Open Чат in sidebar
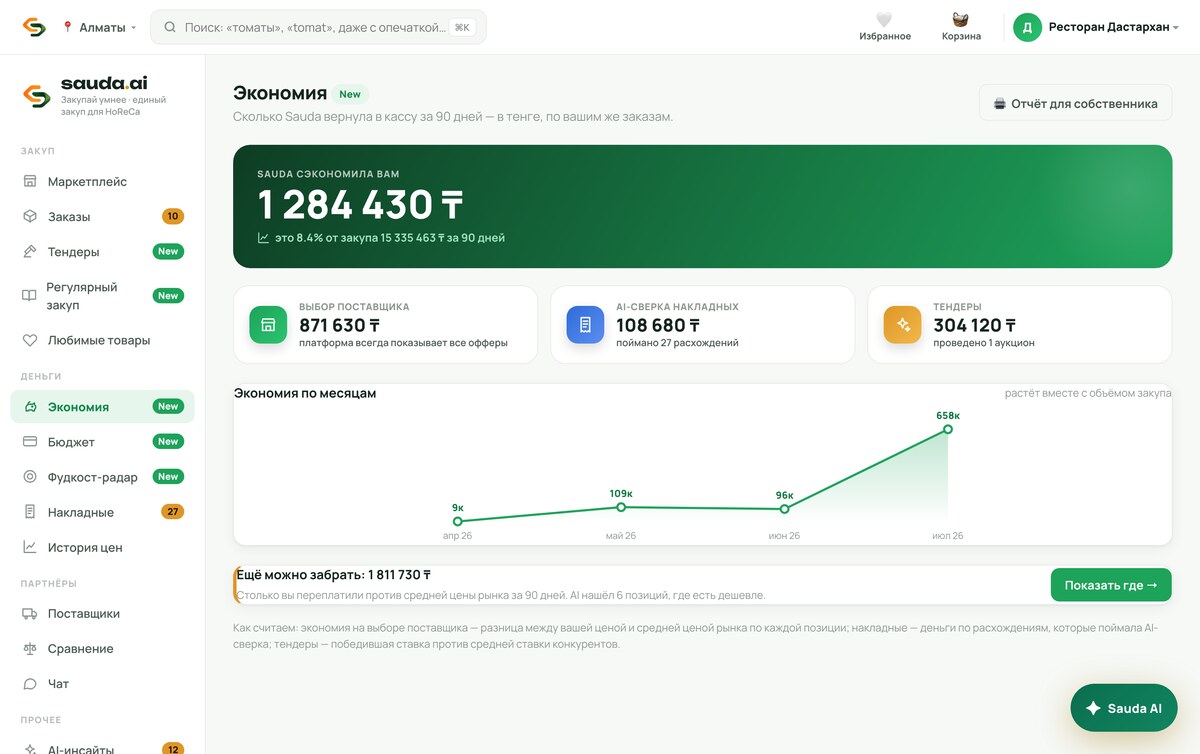Screen dimensions: 1200x754 (x=102, y=684)
